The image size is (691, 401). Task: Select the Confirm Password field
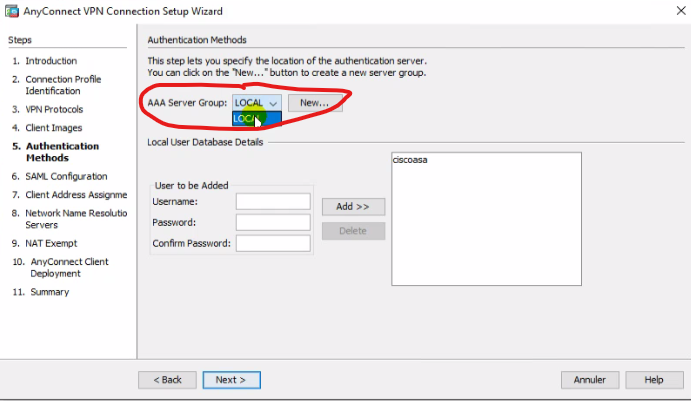(273, 243)
